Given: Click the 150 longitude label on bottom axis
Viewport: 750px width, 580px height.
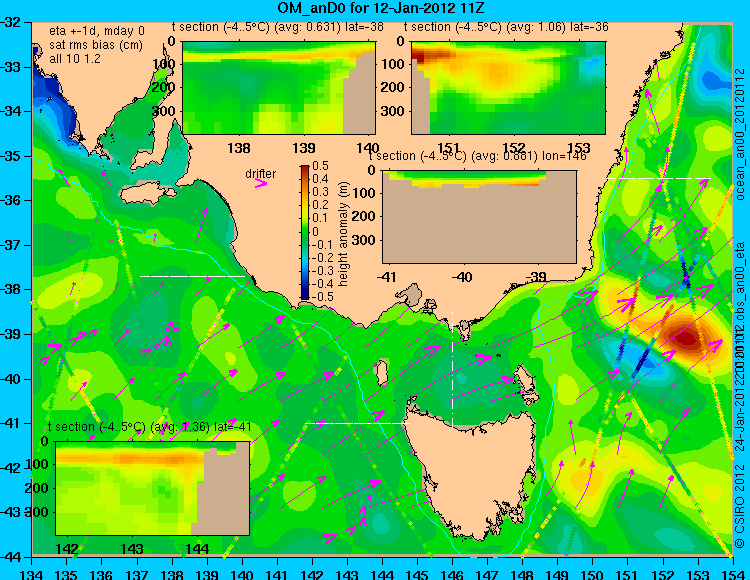Looking at the screenshot, I should (592, 574).
